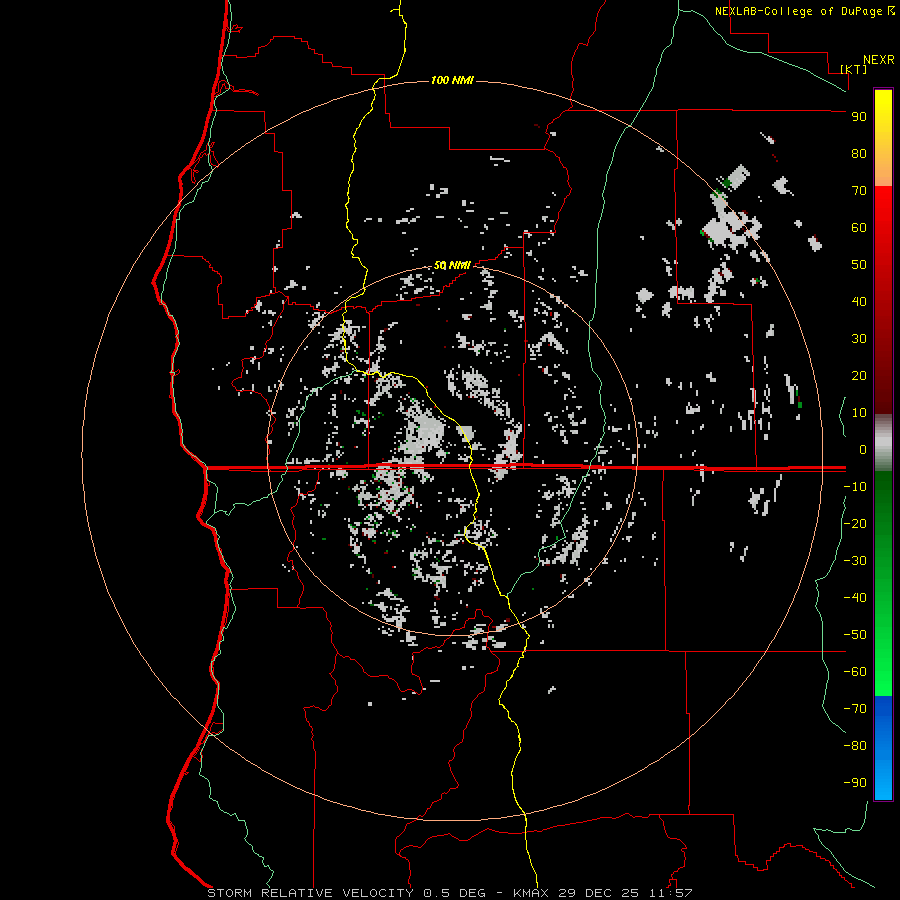Click the yellow top segment of the color bar
This screenshot has width=900, height=900.
click(883, 138)
